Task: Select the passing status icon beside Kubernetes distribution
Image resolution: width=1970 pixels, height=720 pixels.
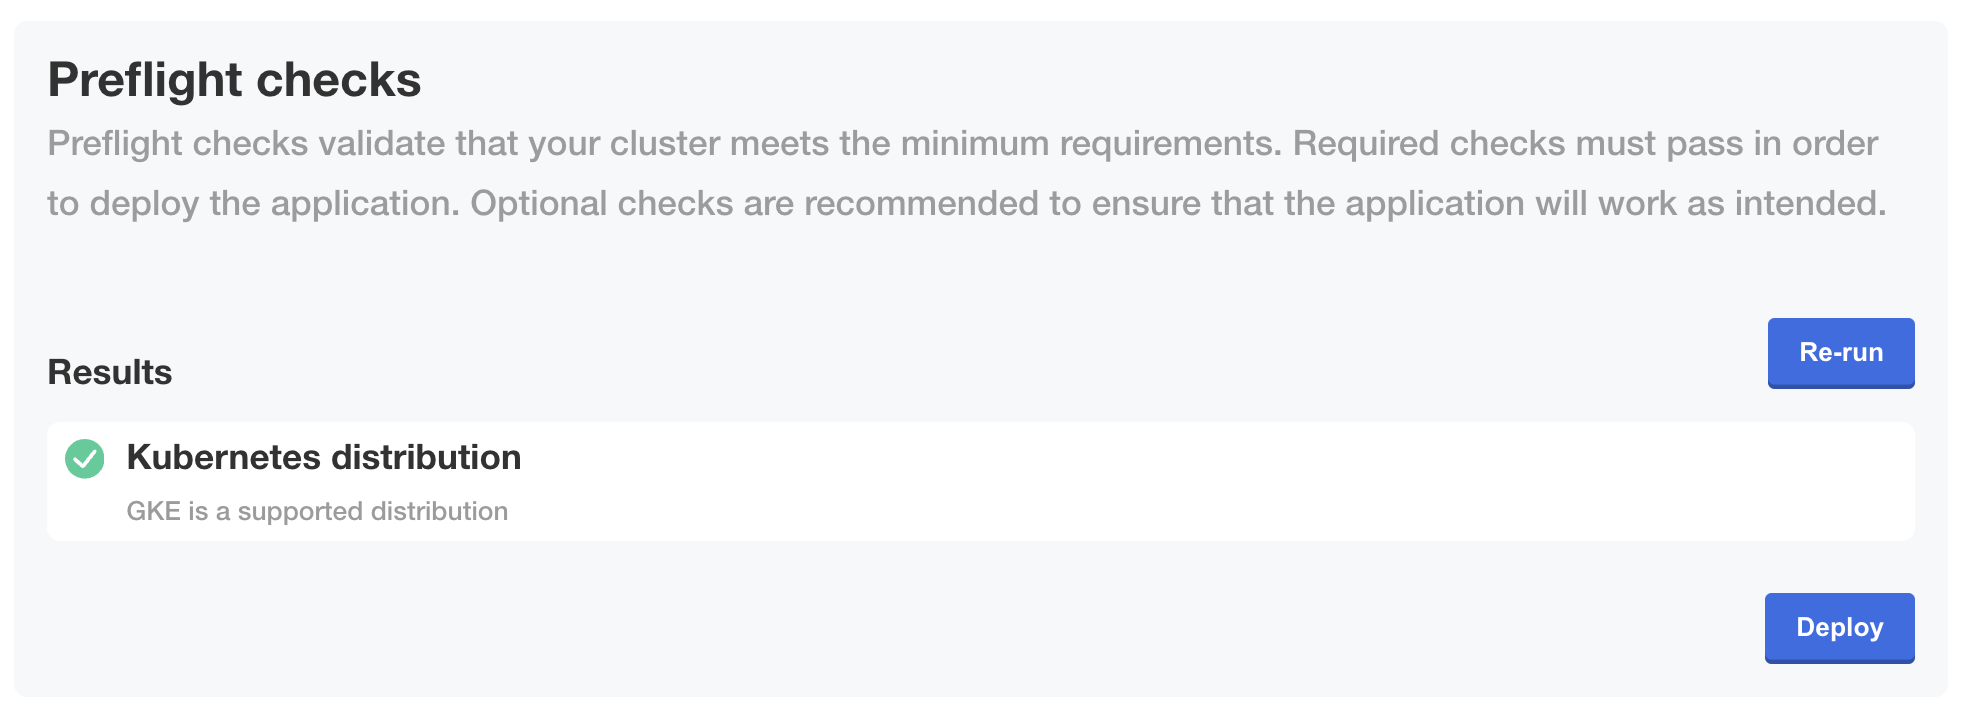Action: 86,460
